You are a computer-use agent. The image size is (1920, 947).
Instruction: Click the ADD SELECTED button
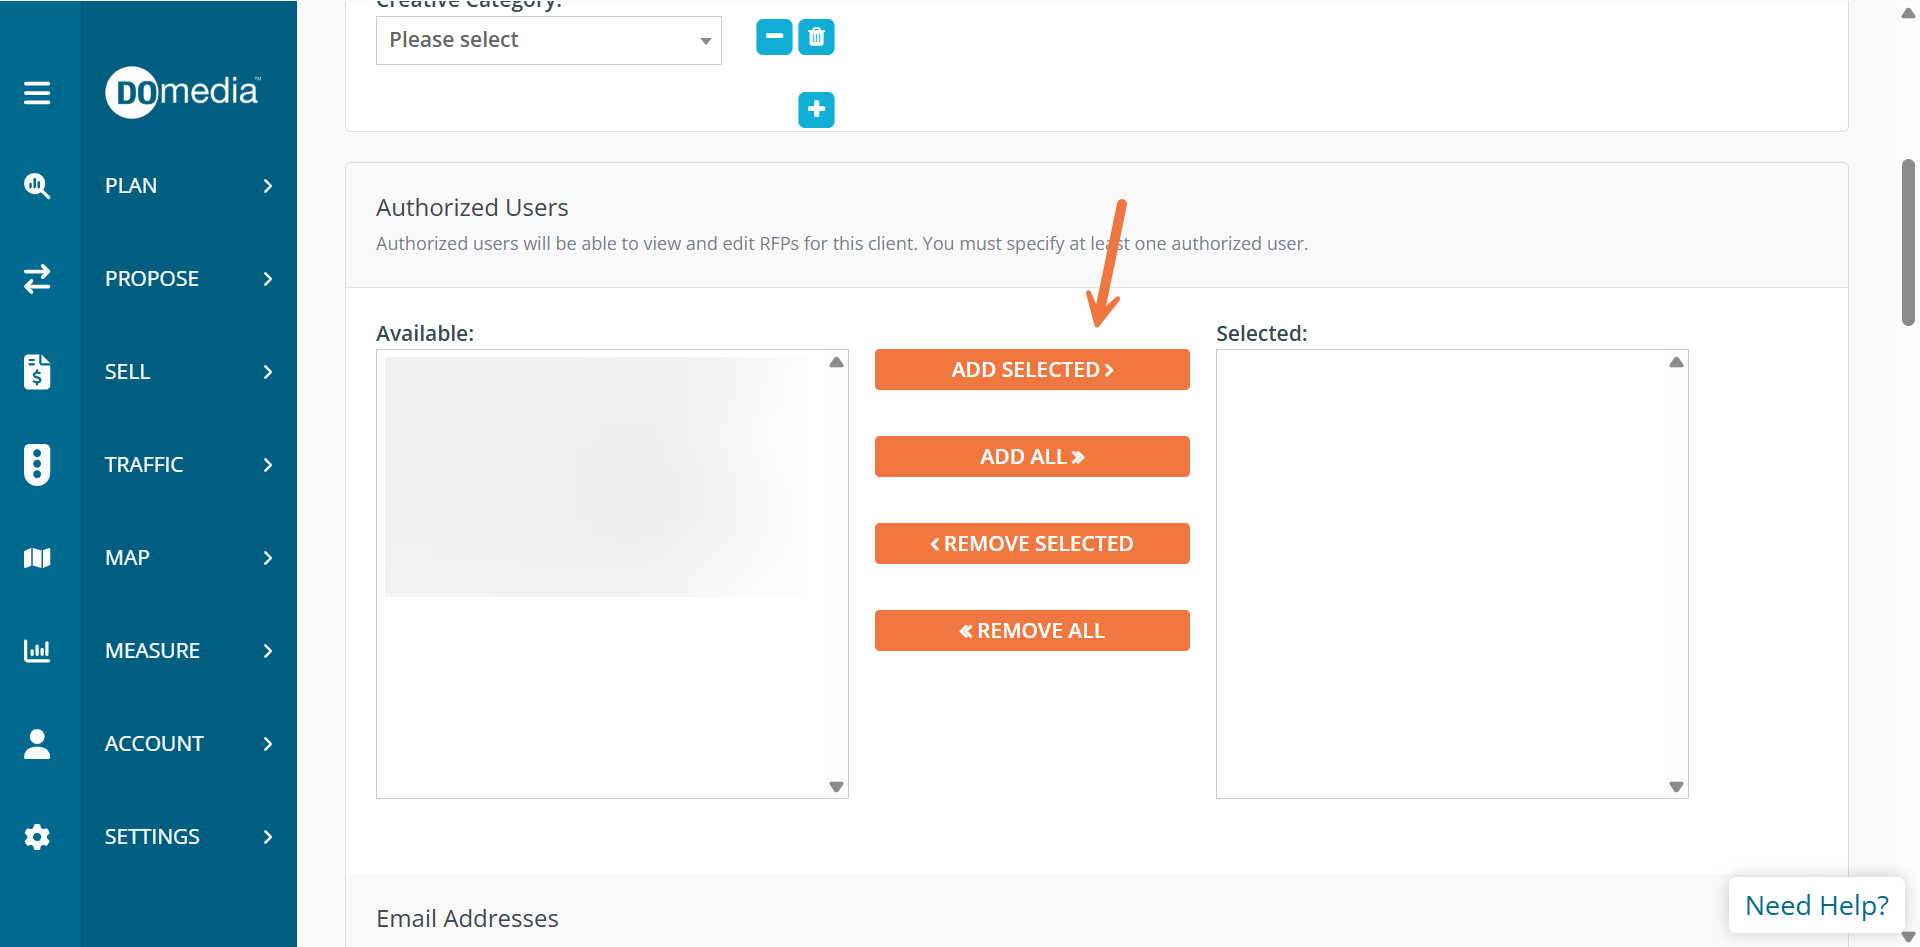point(1032,370)
